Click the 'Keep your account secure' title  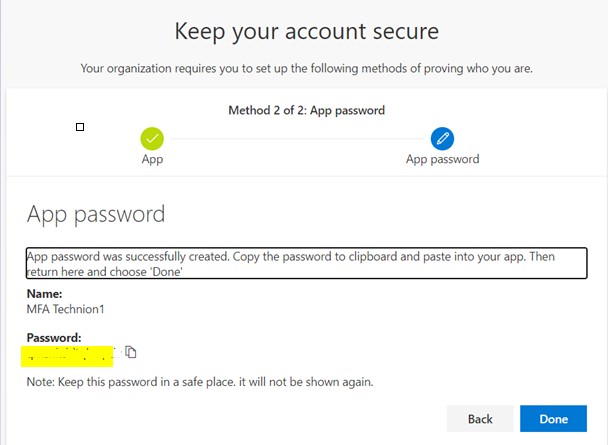tap(306, 31)
